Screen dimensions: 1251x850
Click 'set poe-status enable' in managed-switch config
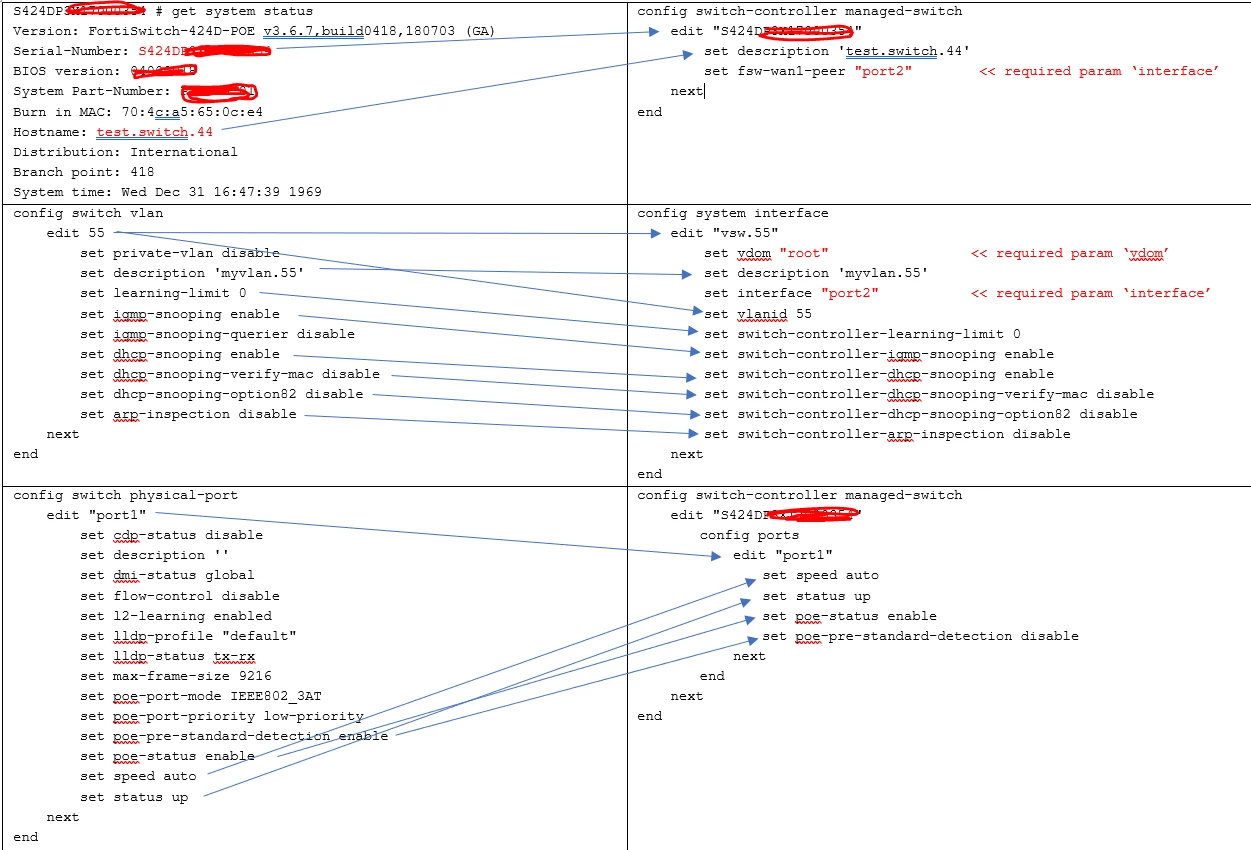(x=850, y=616)
